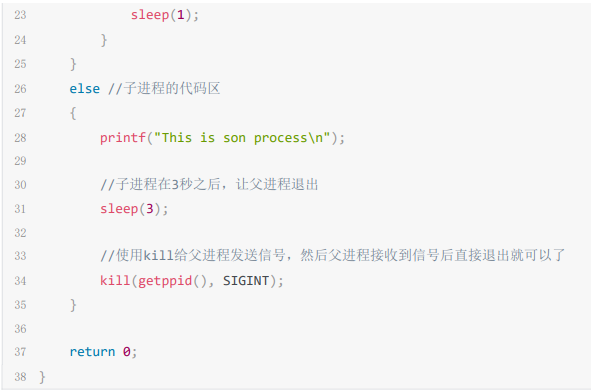This screenshot has width=591, height=390.
Task: Click the else keyword on line 26
Action: 85,89
